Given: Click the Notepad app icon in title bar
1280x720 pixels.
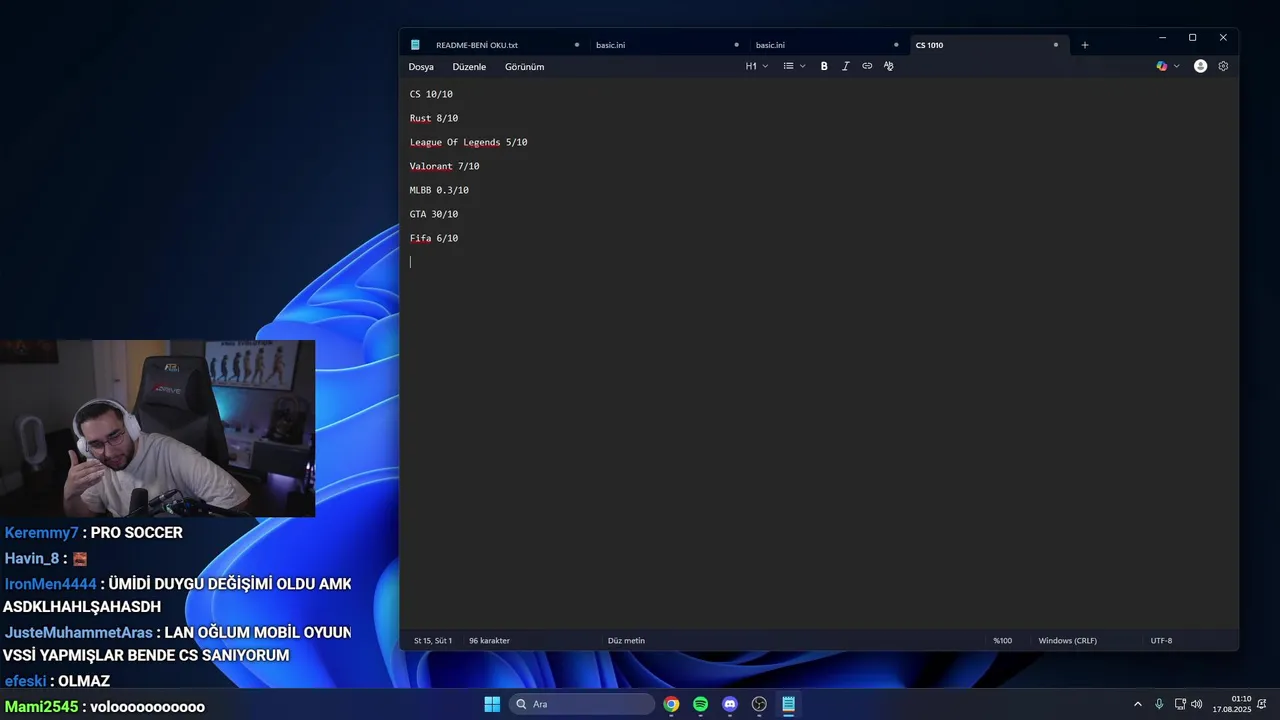Looking at the screenshot, I should tap(415, 45).
